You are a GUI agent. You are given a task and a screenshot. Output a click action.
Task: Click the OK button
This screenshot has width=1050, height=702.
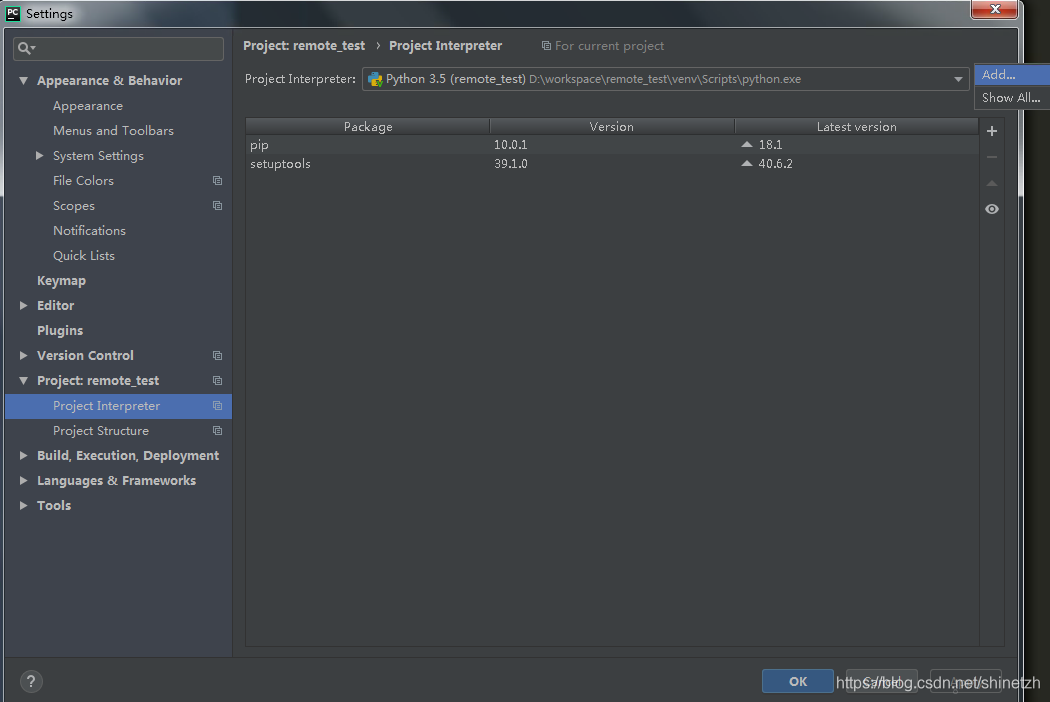[798, 681]
